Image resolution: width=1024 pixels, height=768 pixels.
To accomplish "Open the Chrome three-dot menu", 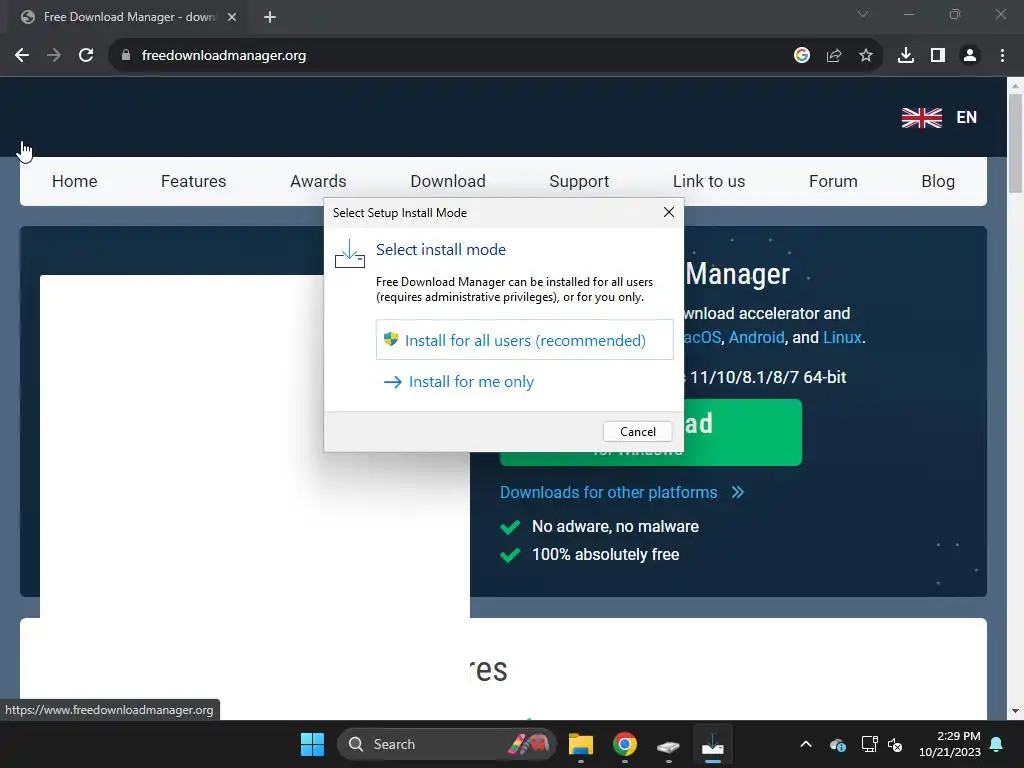I will click(x=1002, y=56).
